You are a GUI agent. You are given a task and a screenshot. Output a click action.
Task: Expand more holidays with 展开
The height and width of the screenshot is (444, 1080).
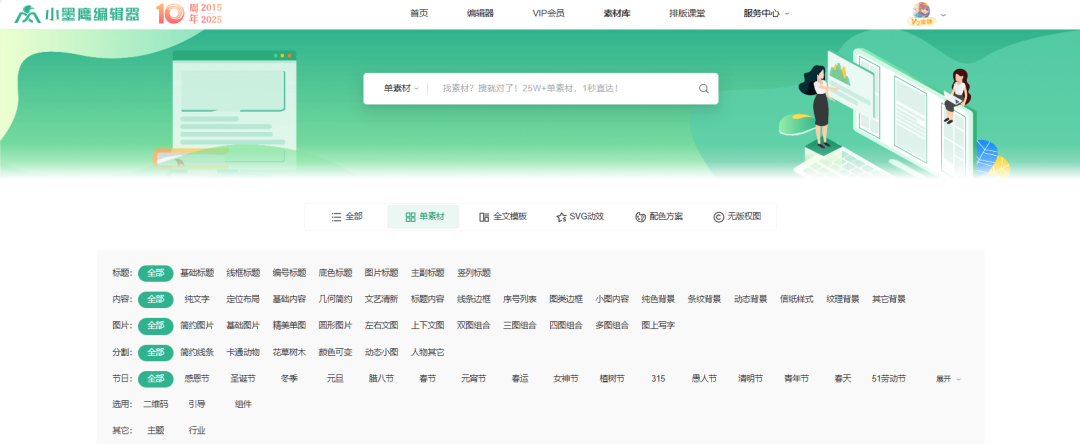point(948,379)
